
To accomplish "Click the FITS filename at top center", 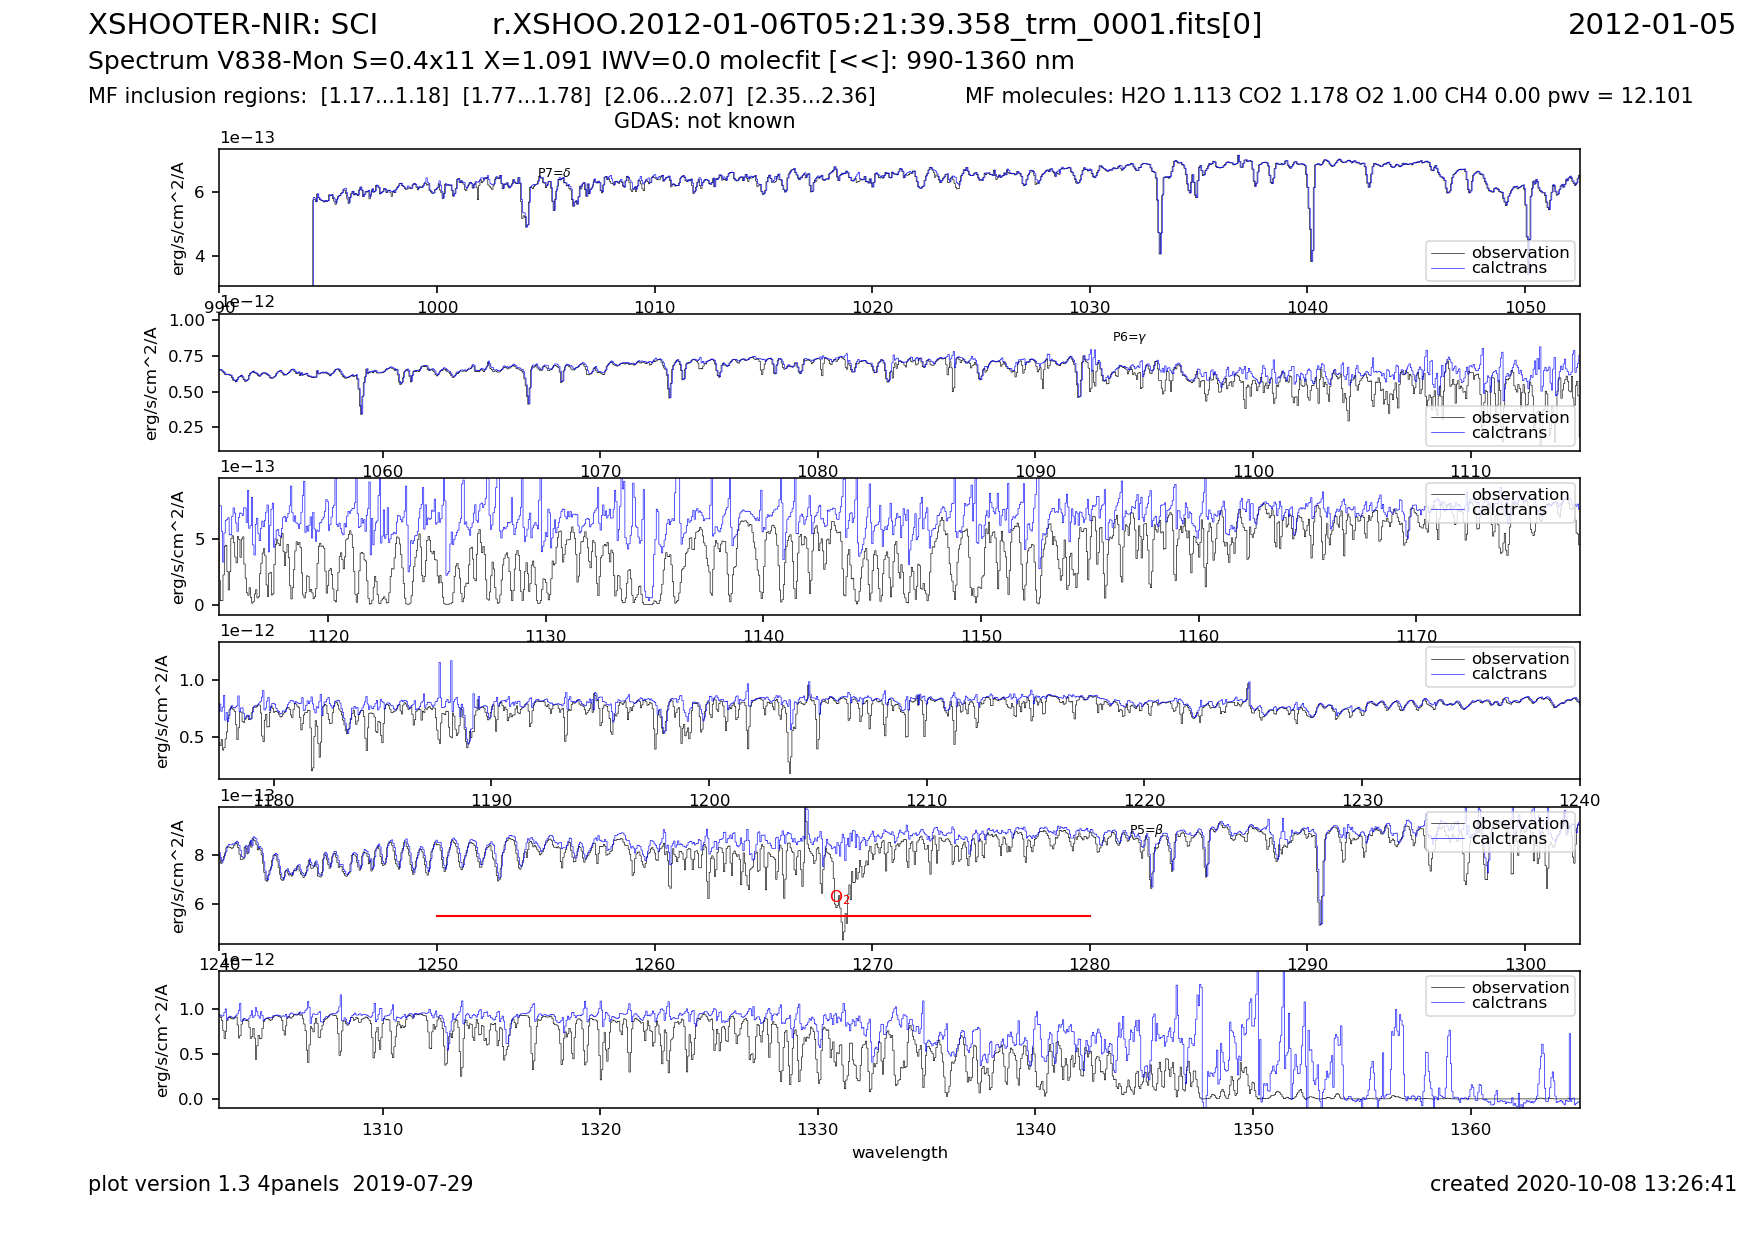I will tap(877, 25).
